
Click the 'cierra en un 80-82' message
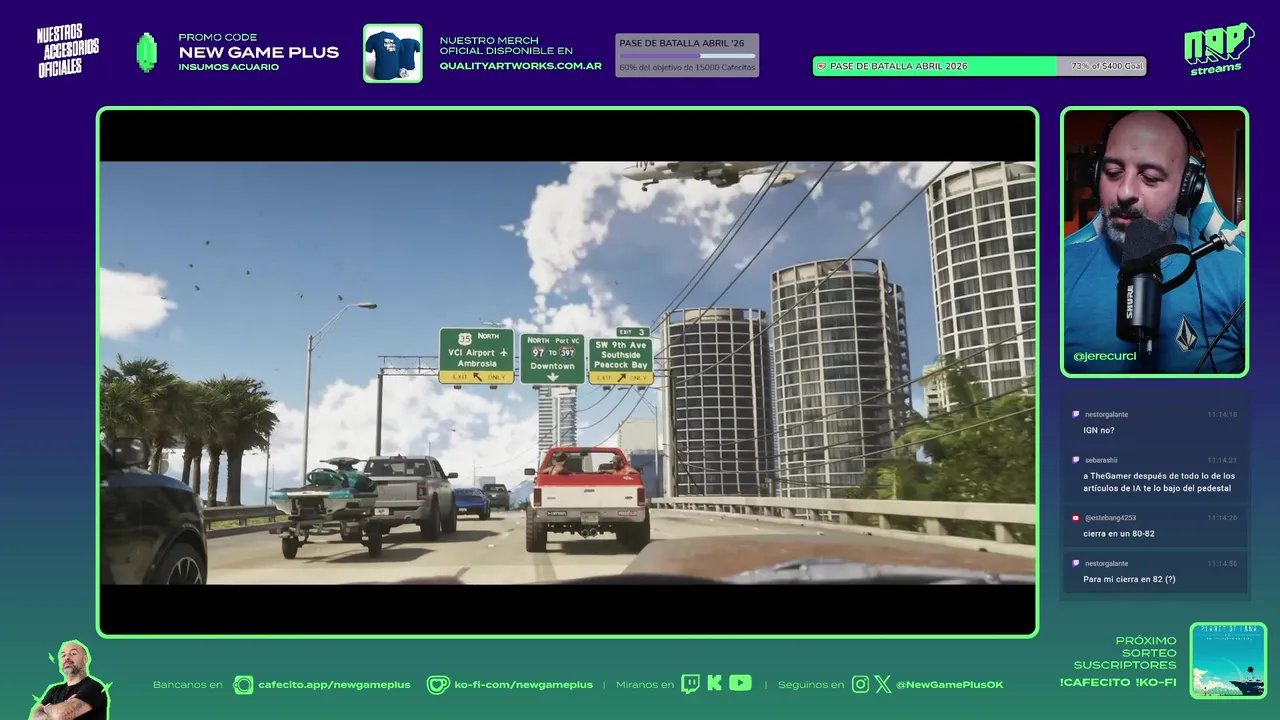[x=1118, y=533]
